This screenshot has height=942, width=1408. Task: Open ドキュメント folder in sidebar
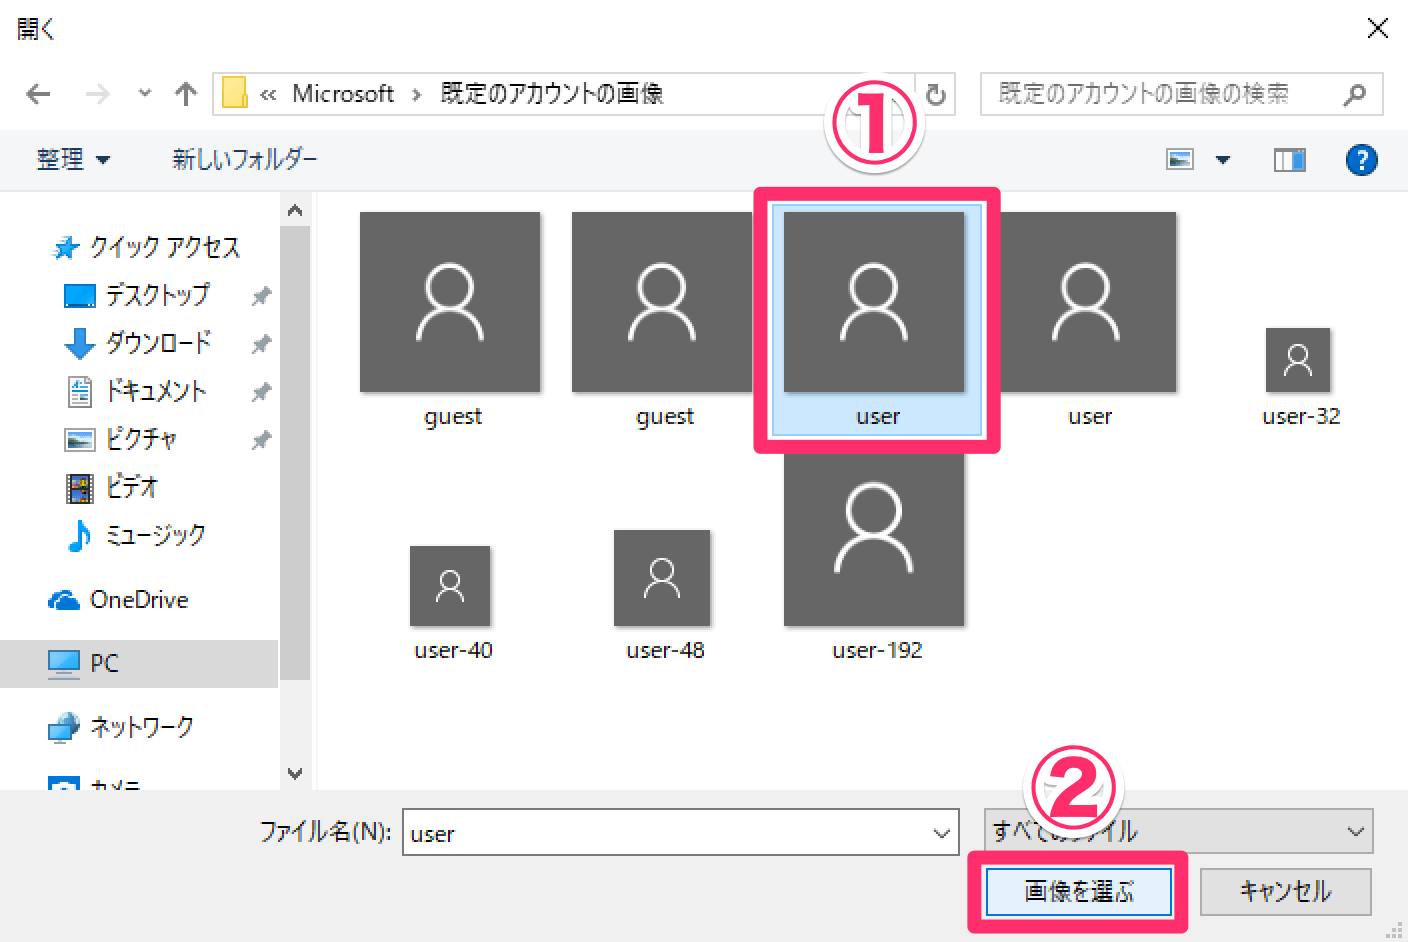pos(136,391)
